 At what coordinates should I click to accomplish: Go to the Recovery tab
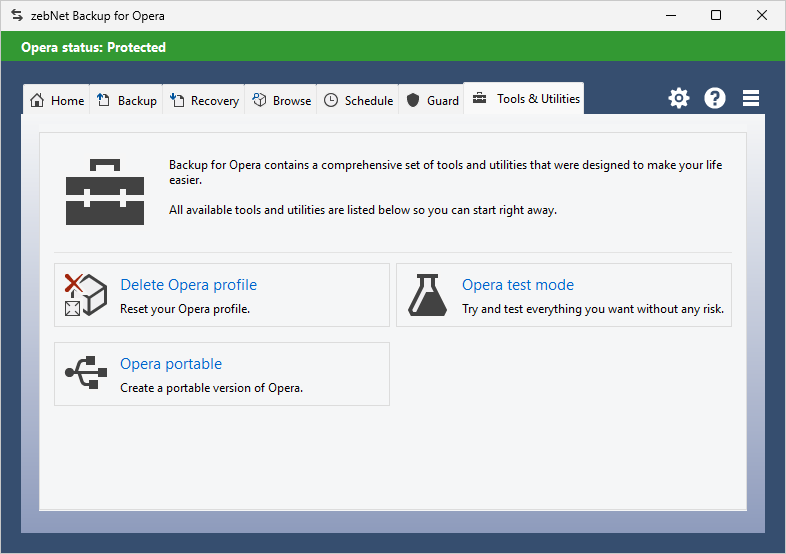tap(204, 100)
